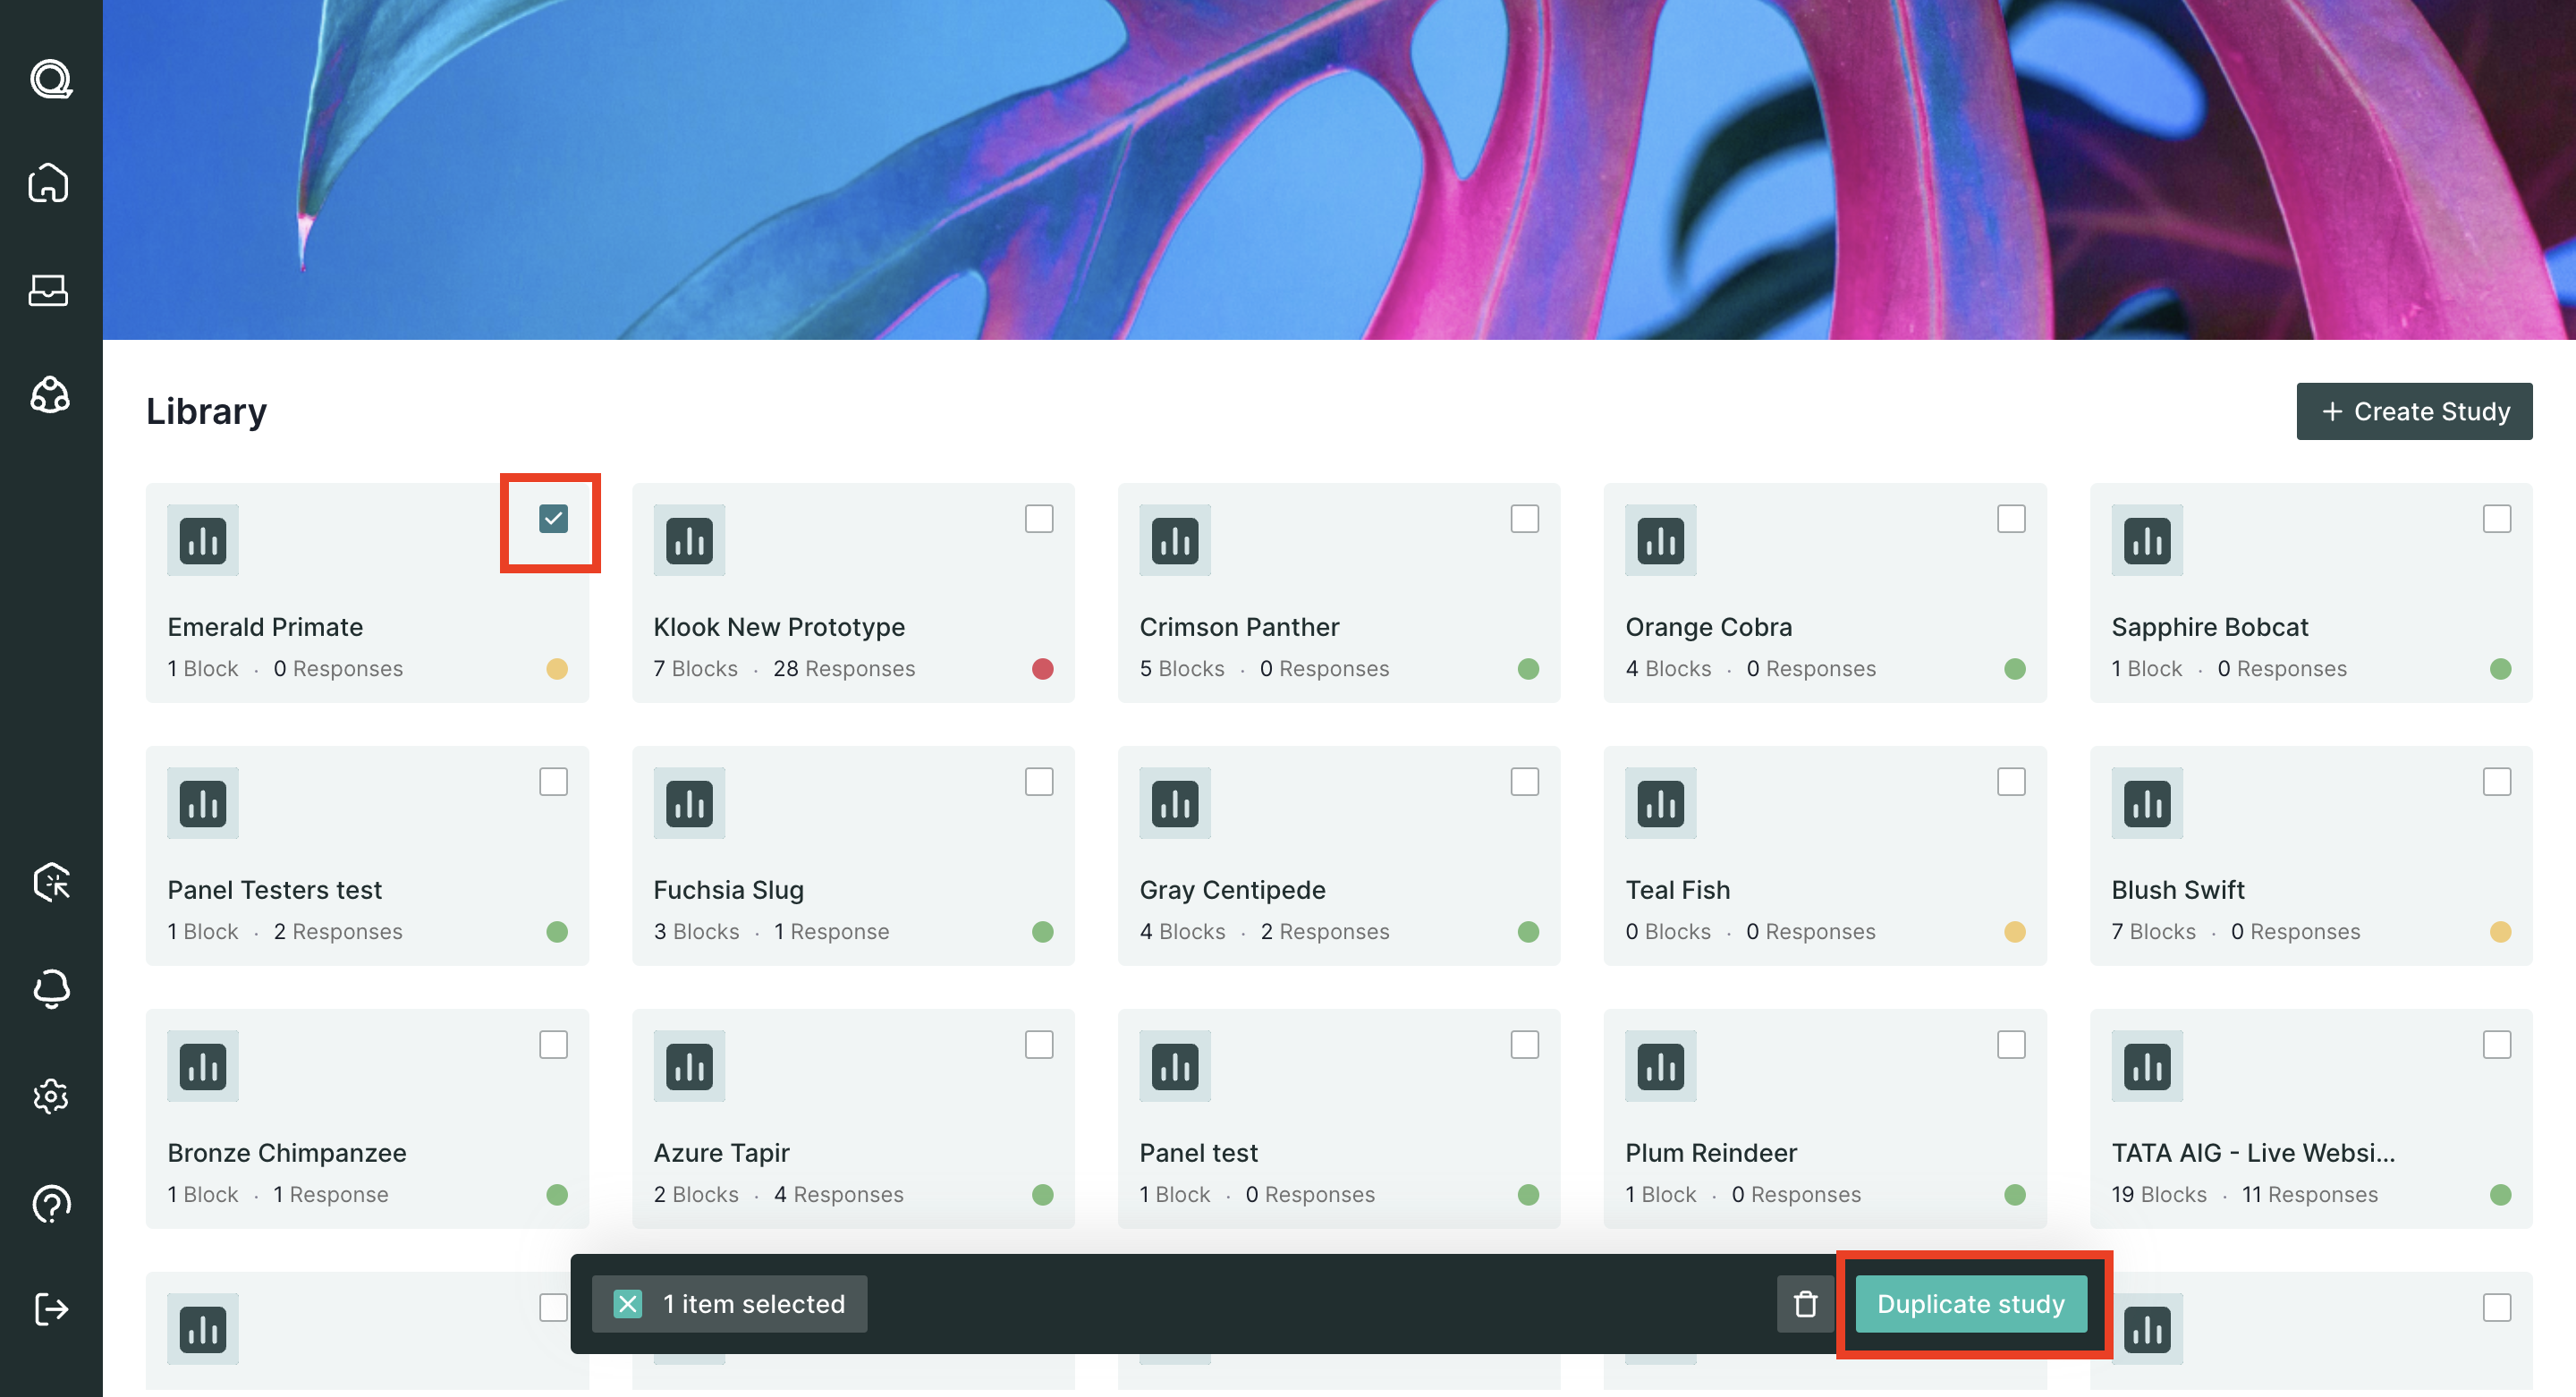Uncheck the Emerald Primate checkbox
Viewport: 2576px width, 1397px height.
[553, 519]
